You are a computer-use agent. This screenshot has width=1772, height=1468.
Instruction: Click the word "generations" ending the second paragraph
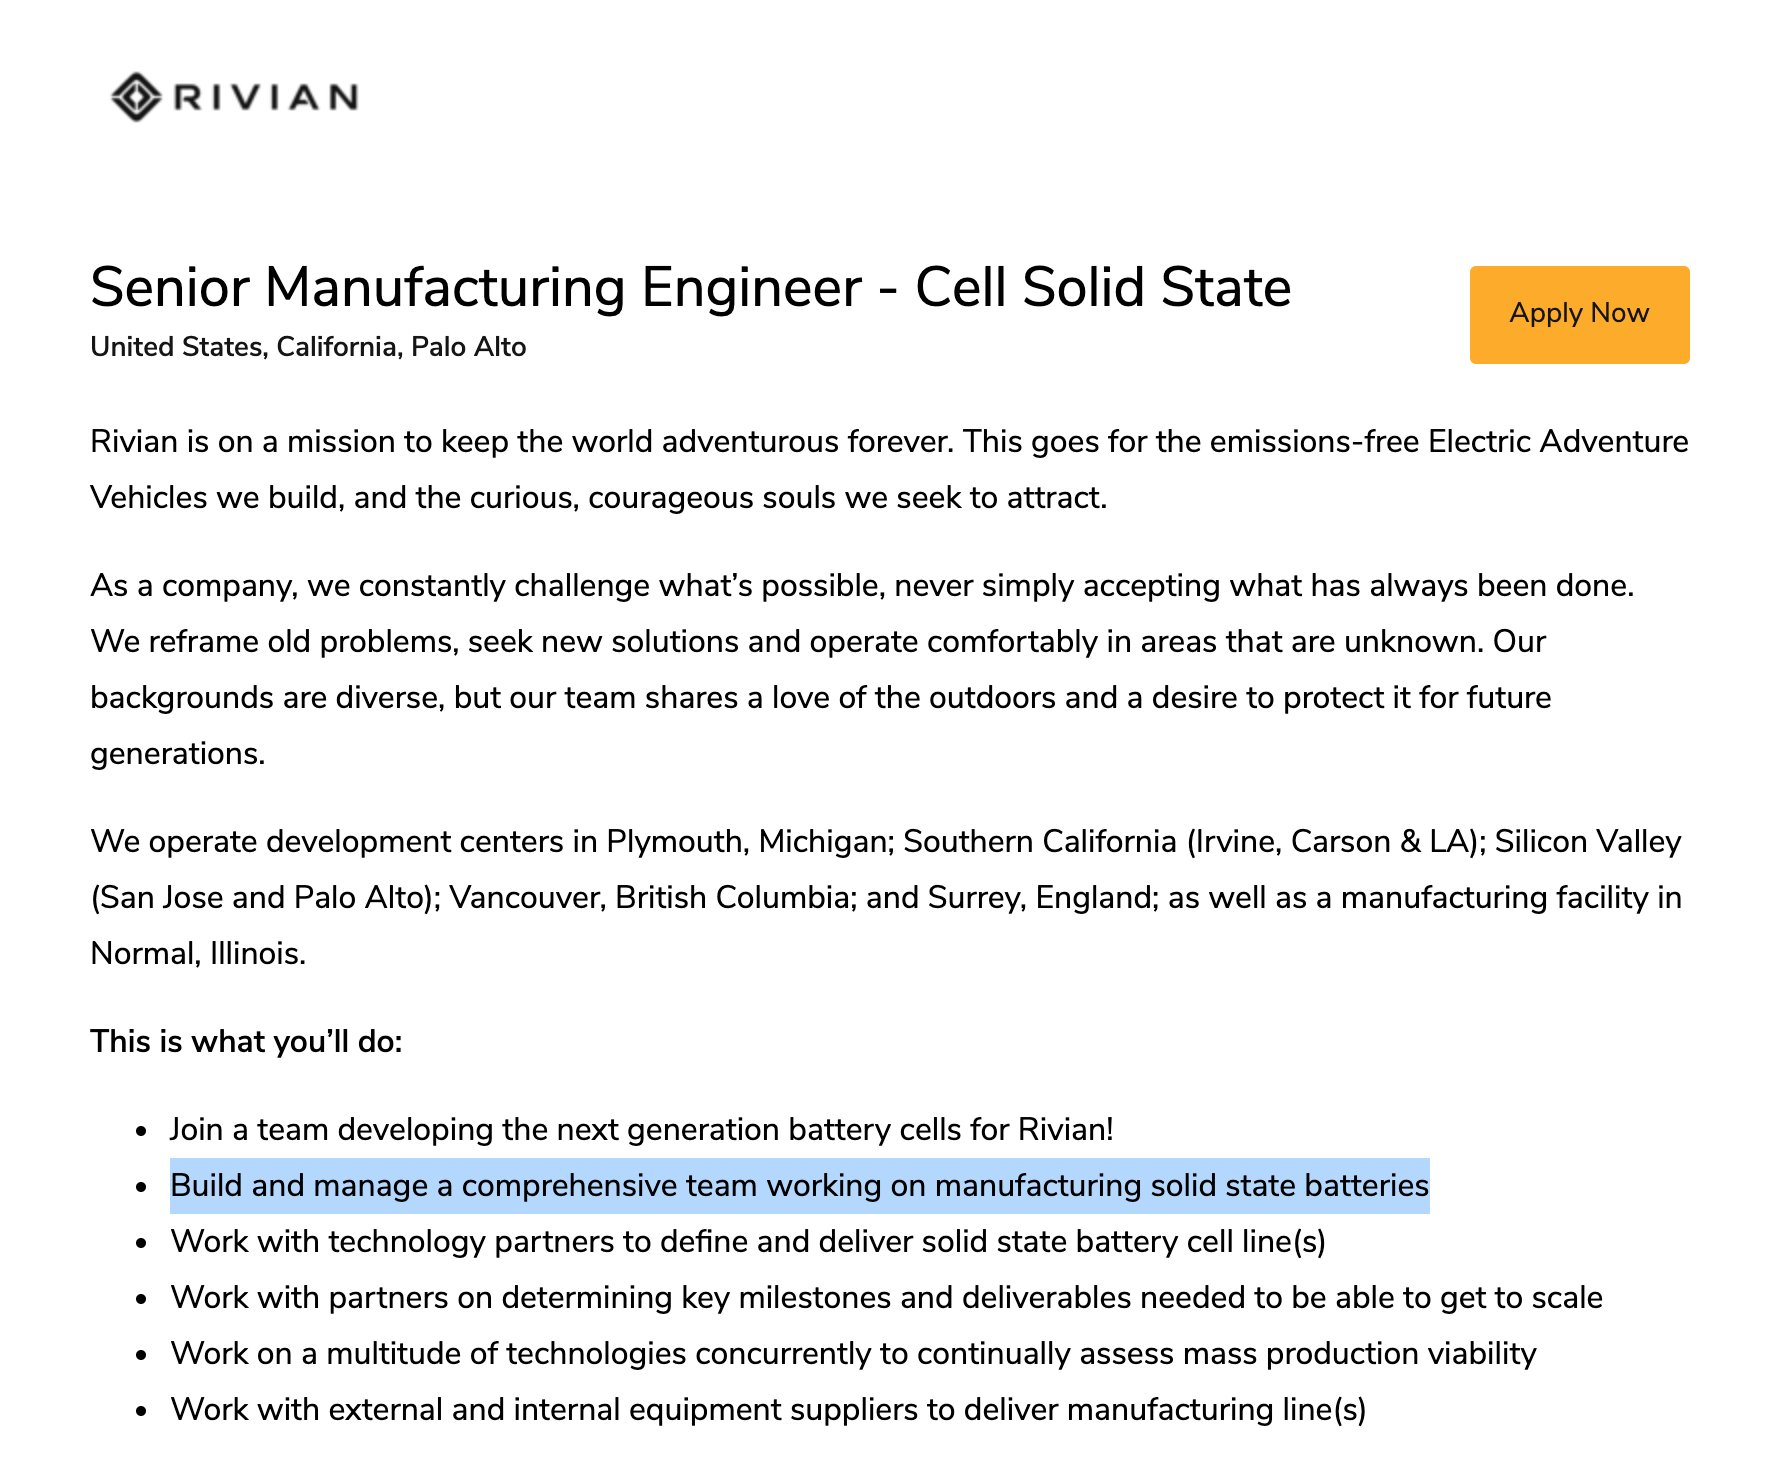point(177,753)
